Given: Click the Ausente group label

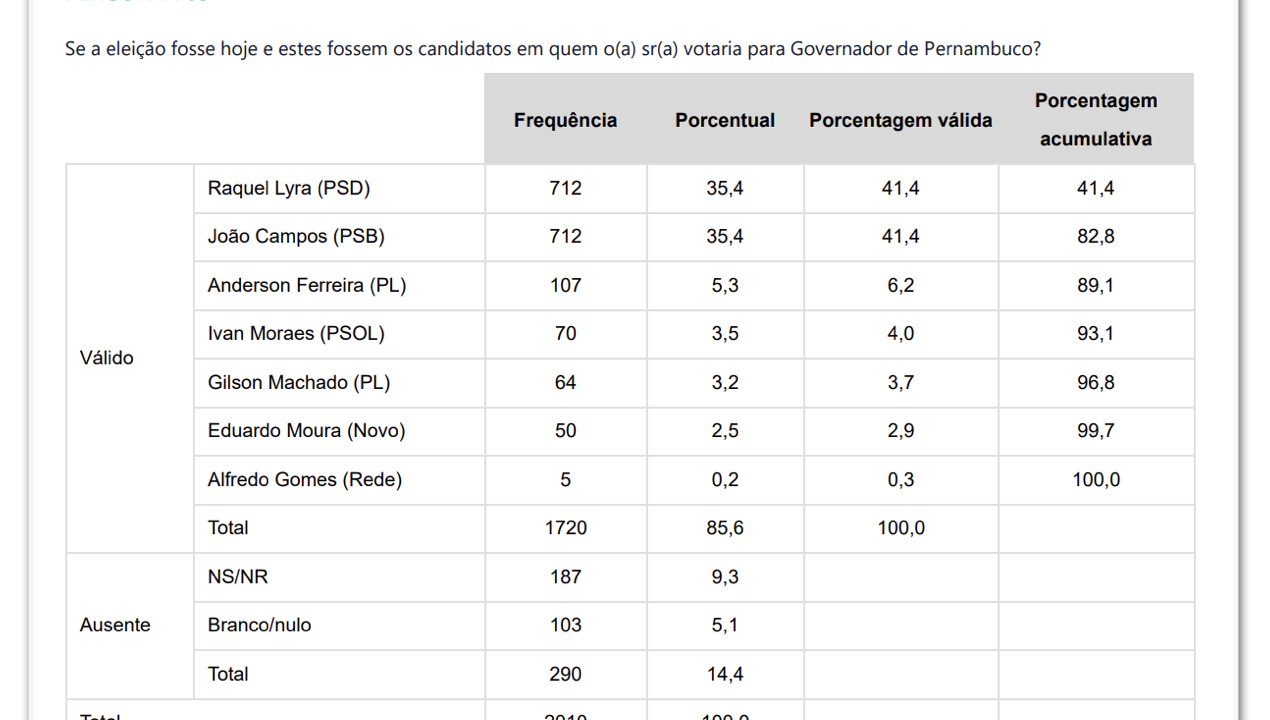Looking at the screenshot, I should coord(115,625).
